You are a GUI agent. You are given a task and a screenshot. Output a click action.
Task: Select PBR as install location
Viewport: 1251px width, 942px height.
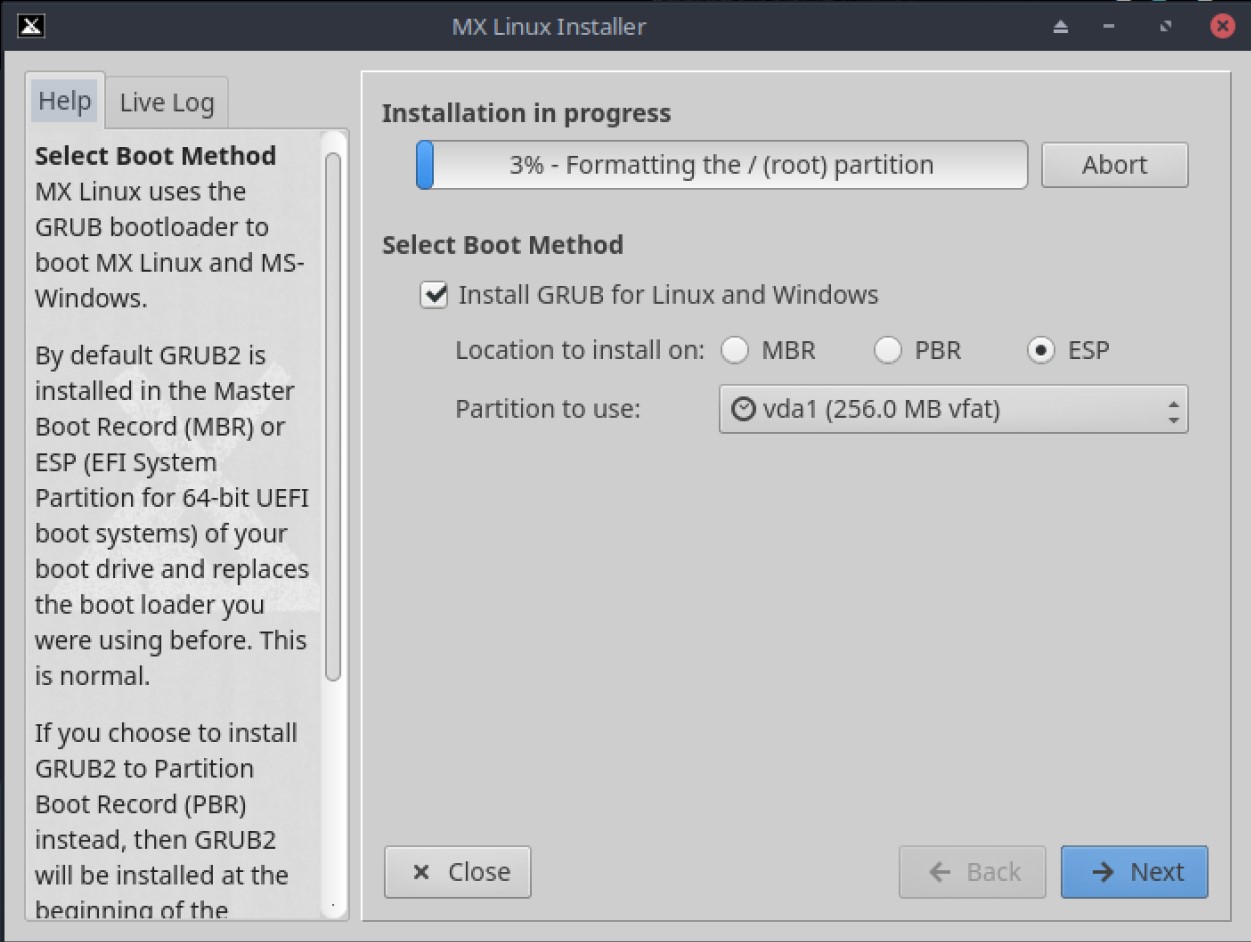pos(888,351)
